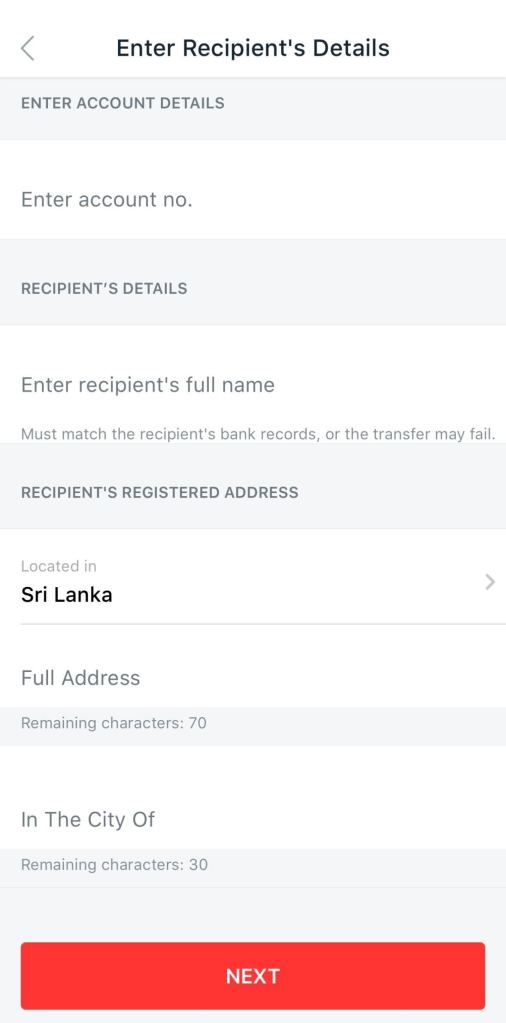The image size is (506, 1023).
Task: Open the Located in Sri Lanka row
Action: tap(253, 577)
